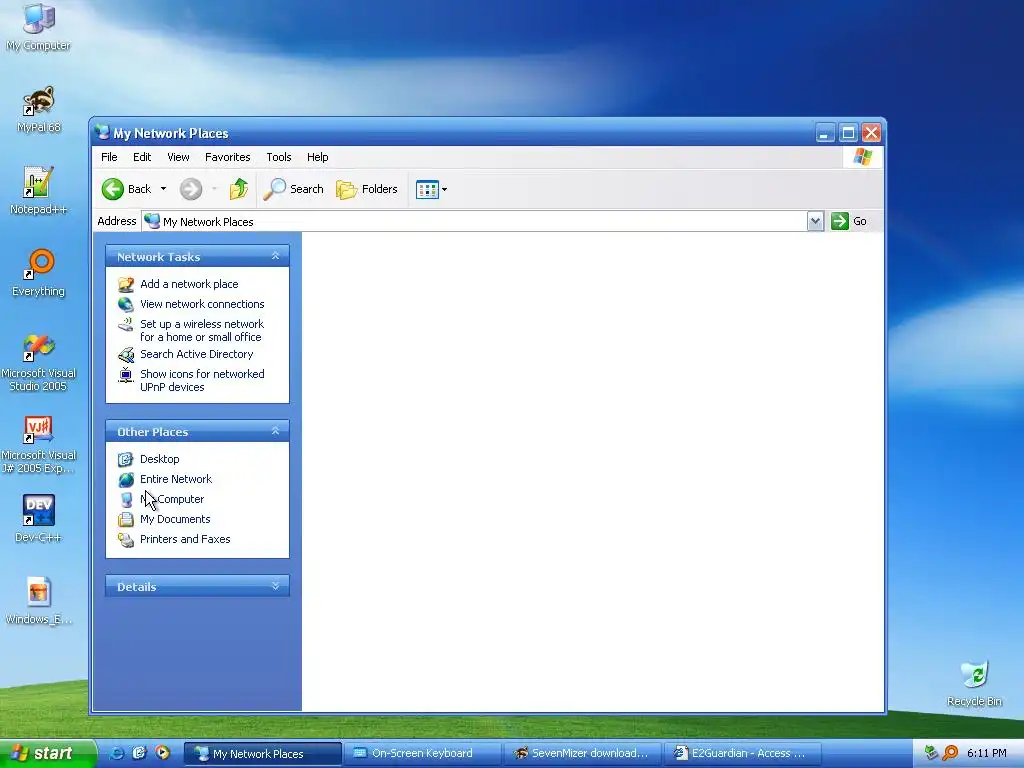Viewport: 1024px width, 768px height.
Task: Select the MyPal 68 desktop shortcut
Action: 39,110
